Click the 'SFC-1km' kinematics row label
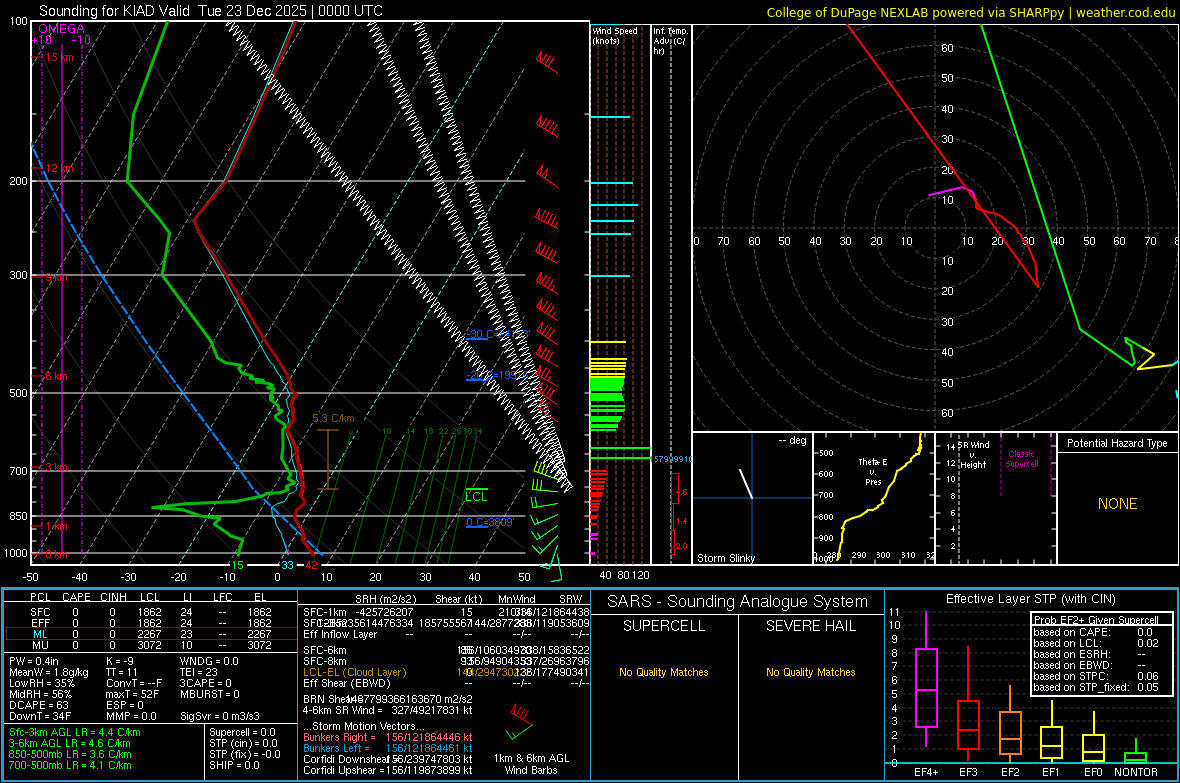The height and width of the screenshot is (783, 1180). tap(325, 612)
